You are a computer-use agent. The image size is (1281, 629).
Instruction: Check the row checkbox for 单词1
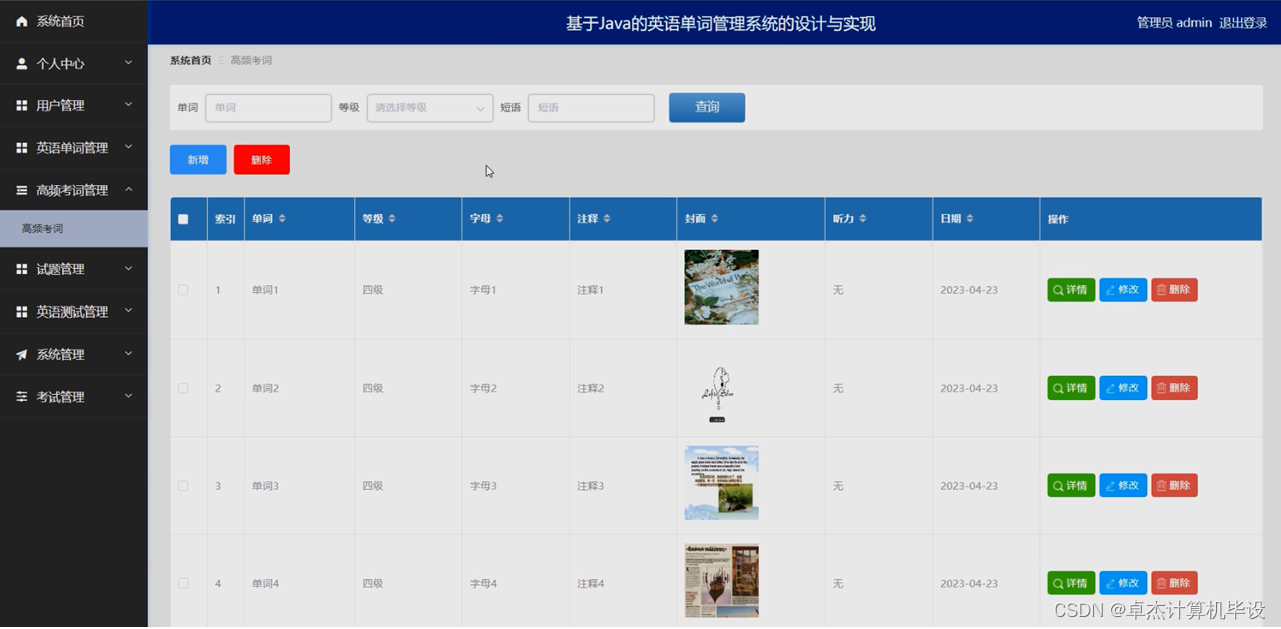coord(183,290)
